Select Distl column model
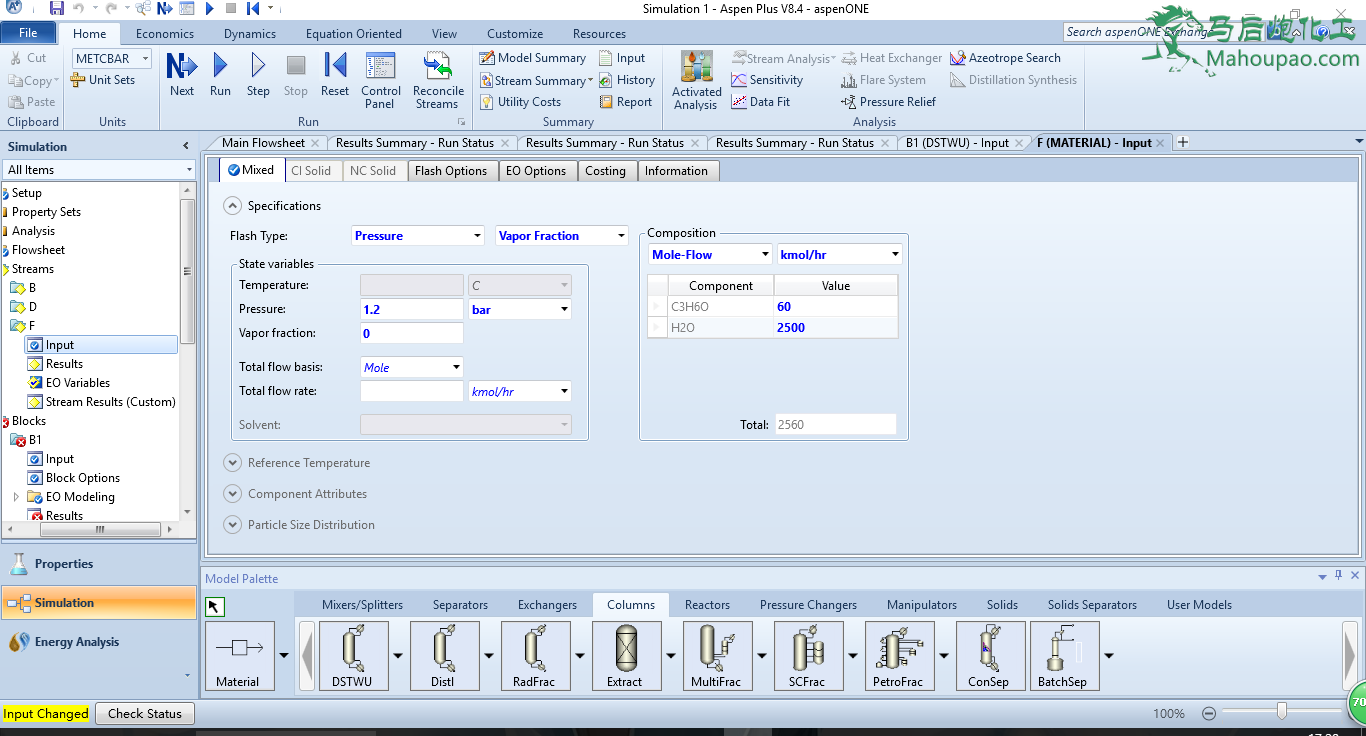The image size is (1366, 736). coord(444,655)
